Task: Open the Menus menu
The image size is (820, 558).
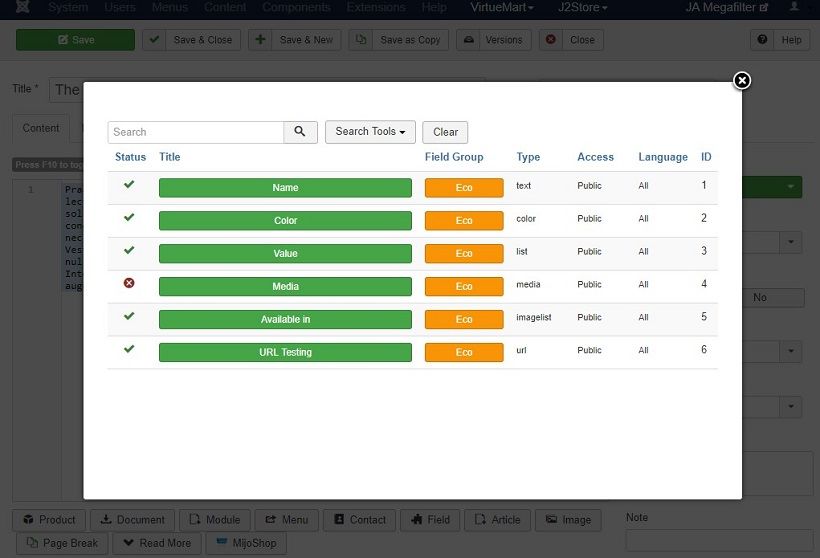Action: (170, 7)
